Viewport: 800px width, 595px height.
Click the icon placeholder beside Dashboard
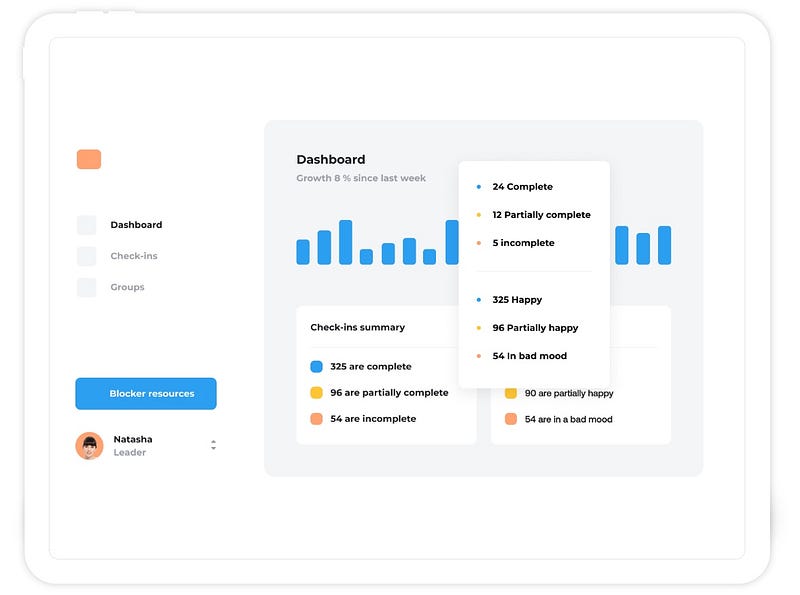pos(86,225)
